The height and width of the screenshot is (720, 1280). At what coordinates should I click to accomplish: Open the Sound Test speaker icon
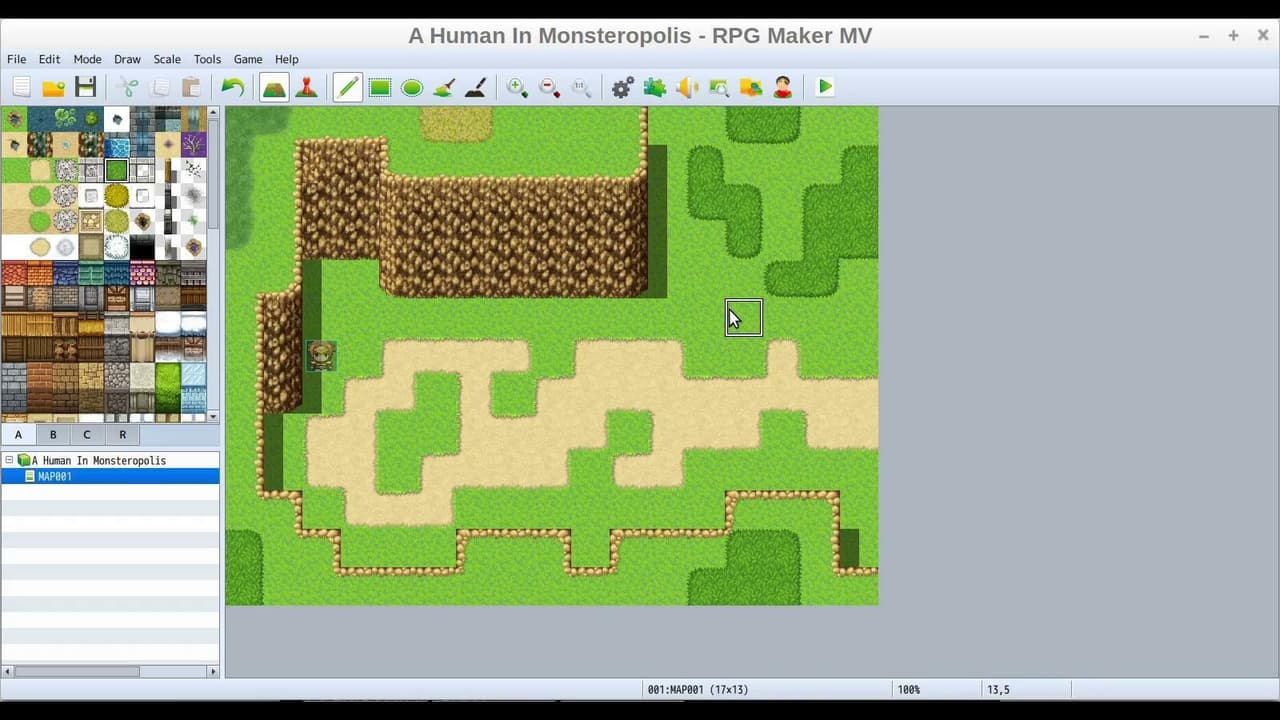pos(686,87)
